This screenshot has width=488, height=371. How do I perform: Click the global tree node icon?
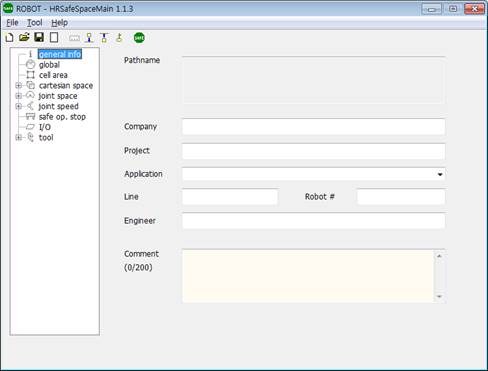click(30, 65)
